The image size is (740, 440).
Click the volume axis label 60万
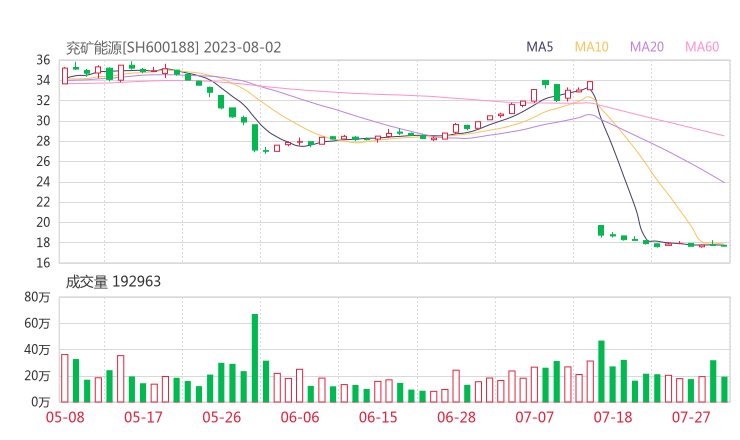37,323
